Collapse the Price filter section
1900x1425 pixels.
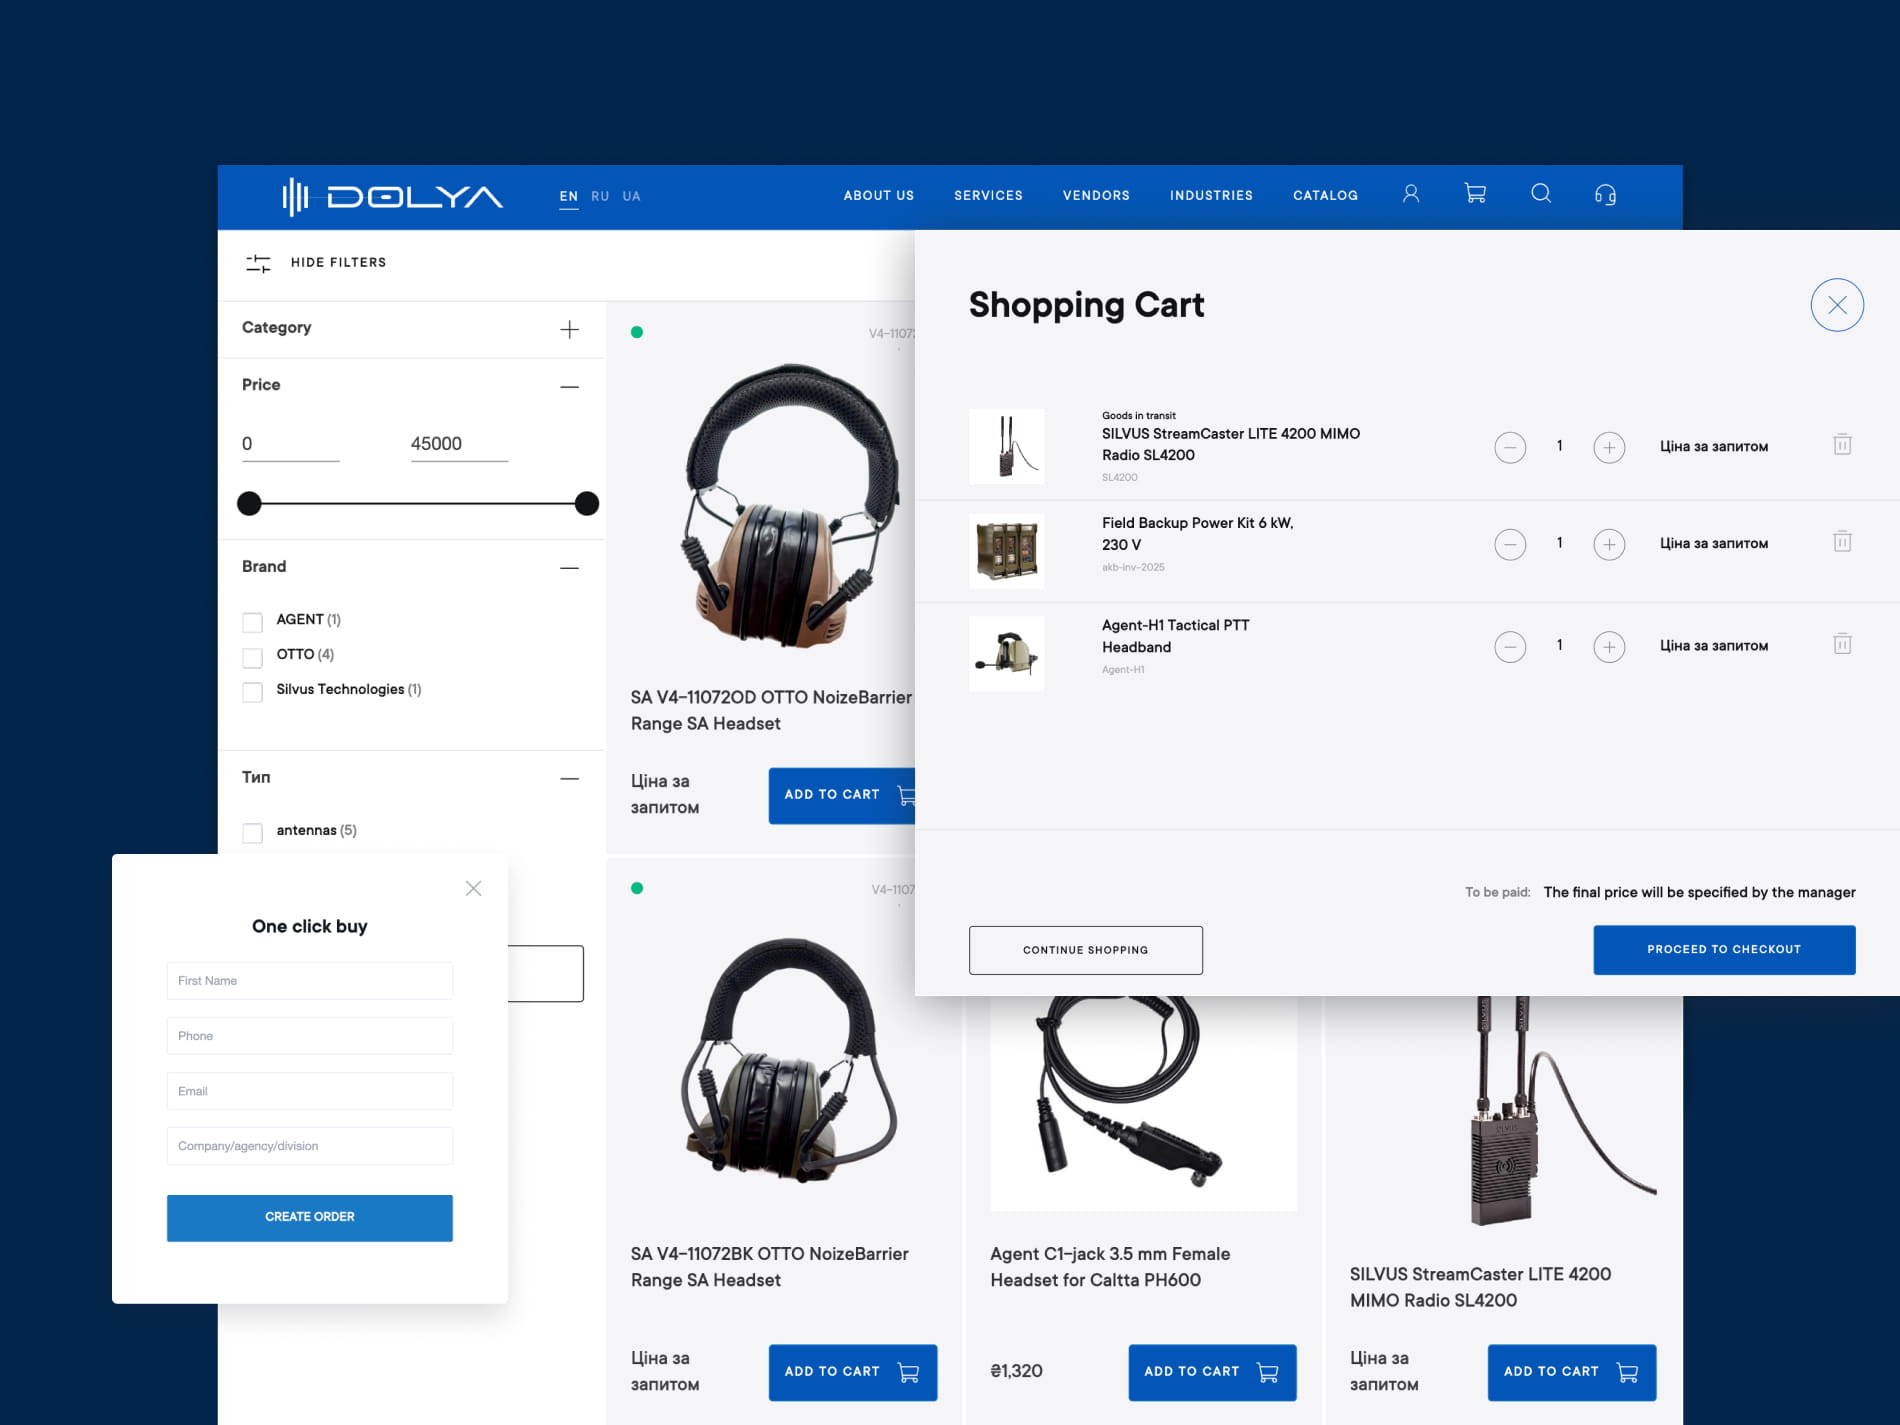click(x=569, y=387)
